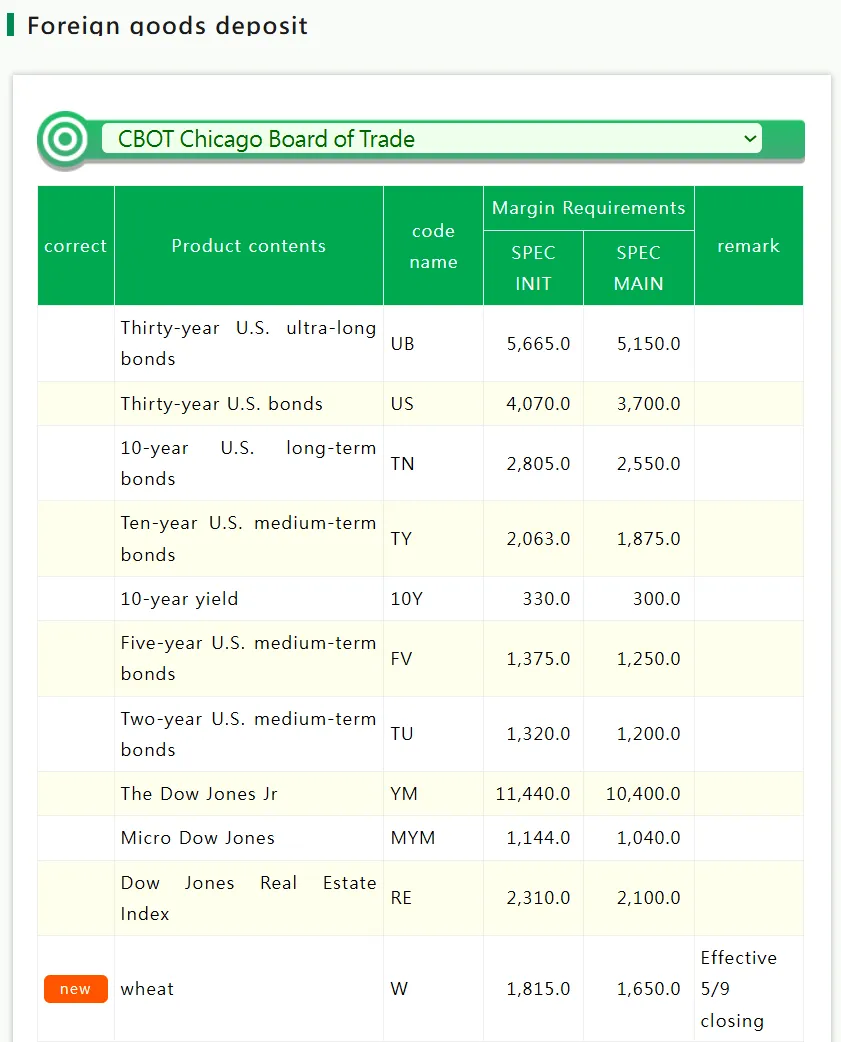The image size is (841, 1042).
Task: Click the dropdown chevron arrow on exchange selector
Action: click(750, 139)
